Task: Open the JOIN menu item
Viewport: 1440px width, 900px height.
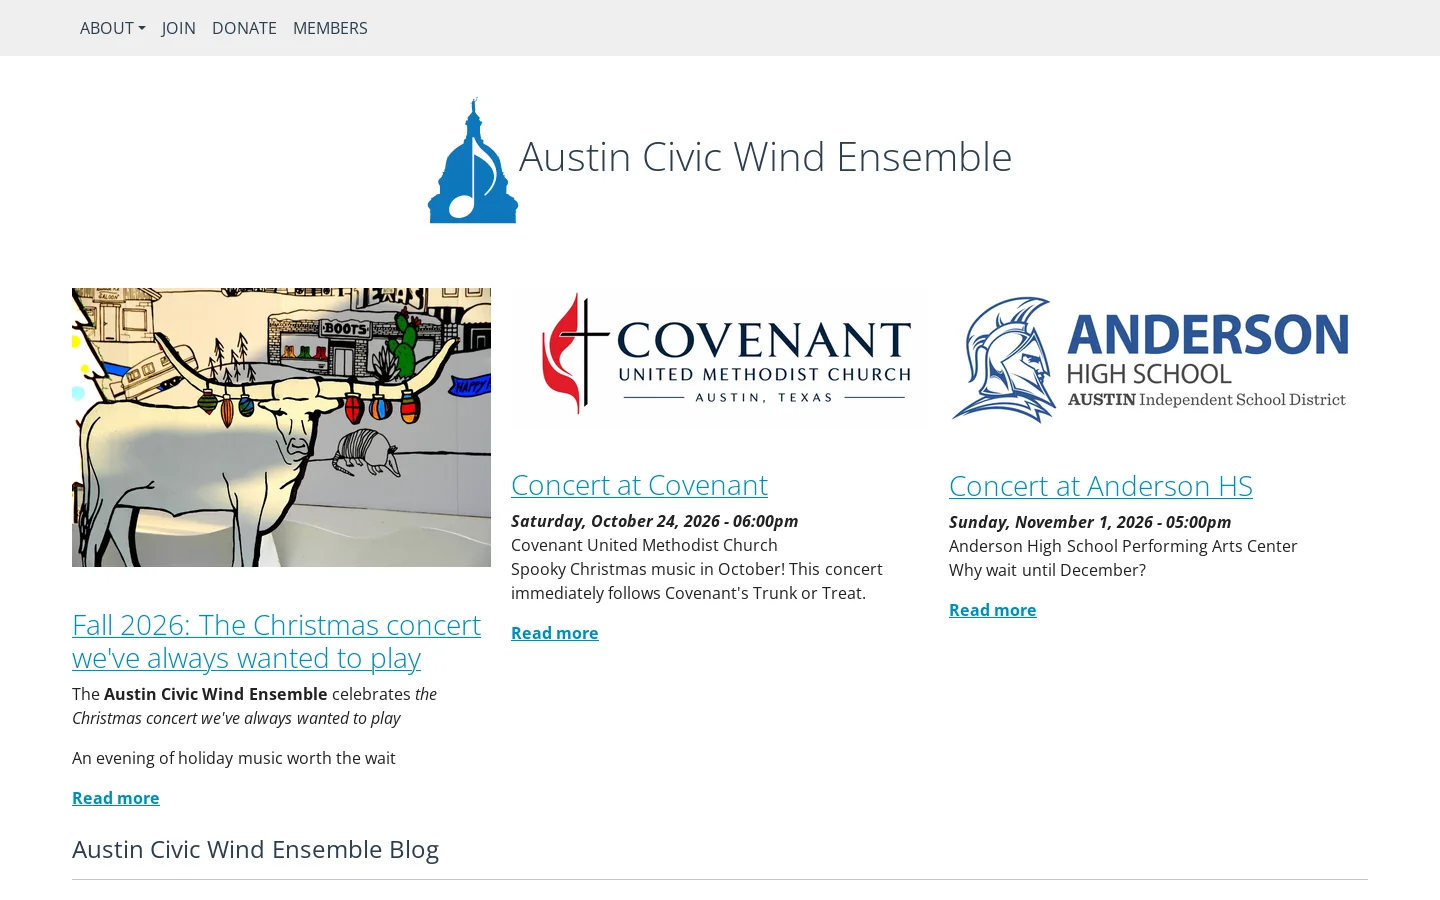Action: click(x=178, y=28)
